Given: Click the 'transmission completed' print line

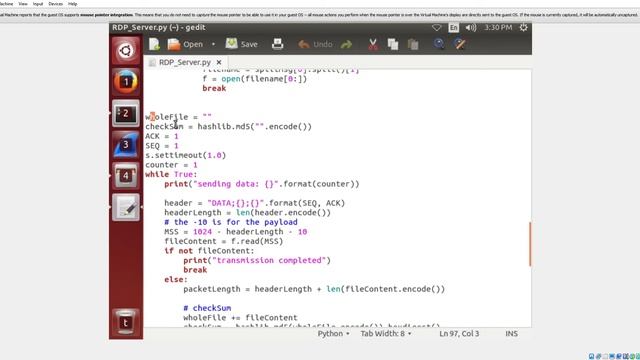Looking at the screenshot, I should (257, 260).
